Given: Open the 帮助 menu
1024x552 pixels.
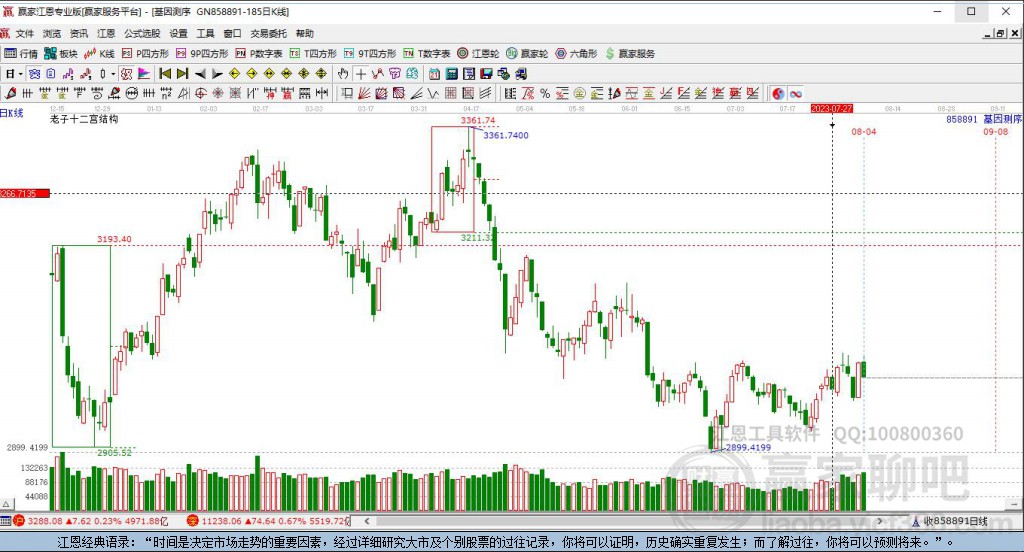Looking at the screenshot, I should pos(304,33).
